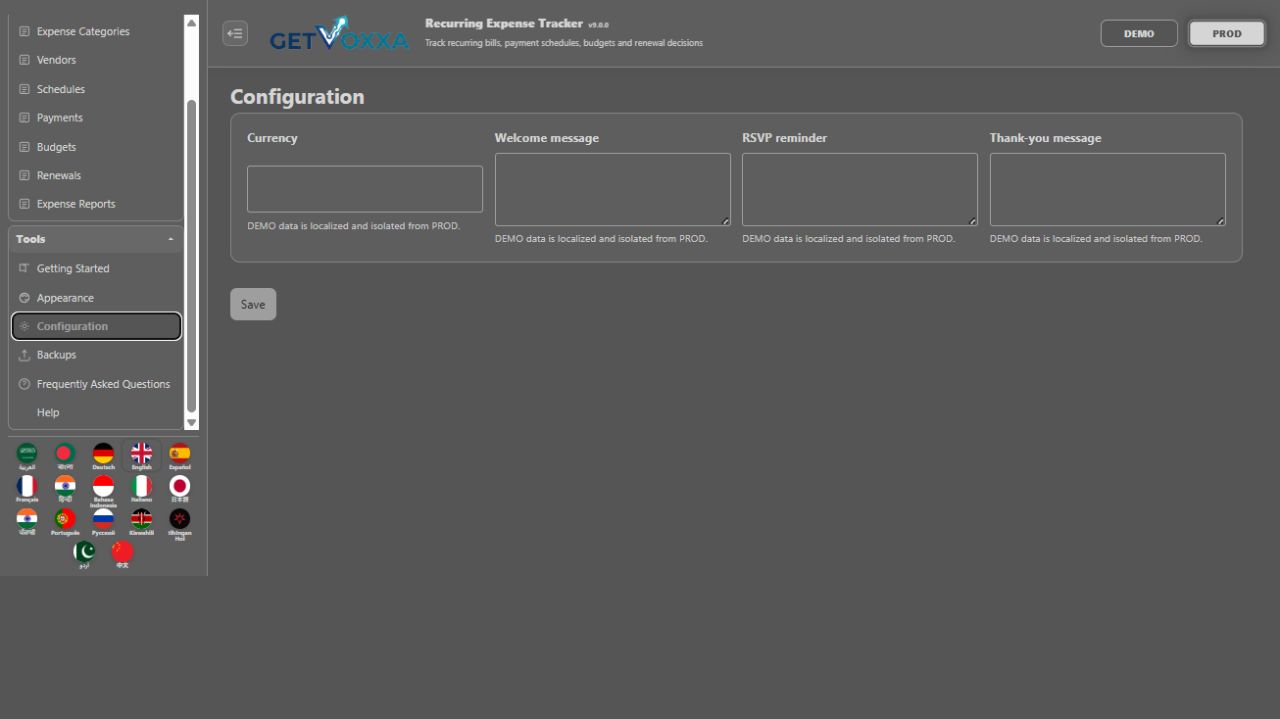Click the Save button
This screenshot has width=1280, height=719.
253,304
